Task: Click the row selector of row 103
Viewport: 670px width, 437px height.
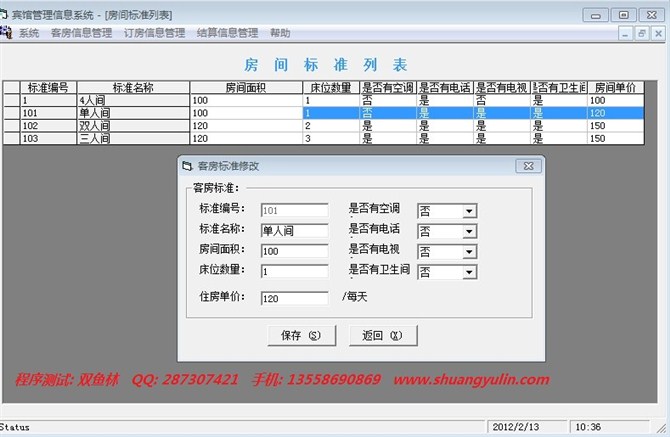Action: click(x=12, y=138)
